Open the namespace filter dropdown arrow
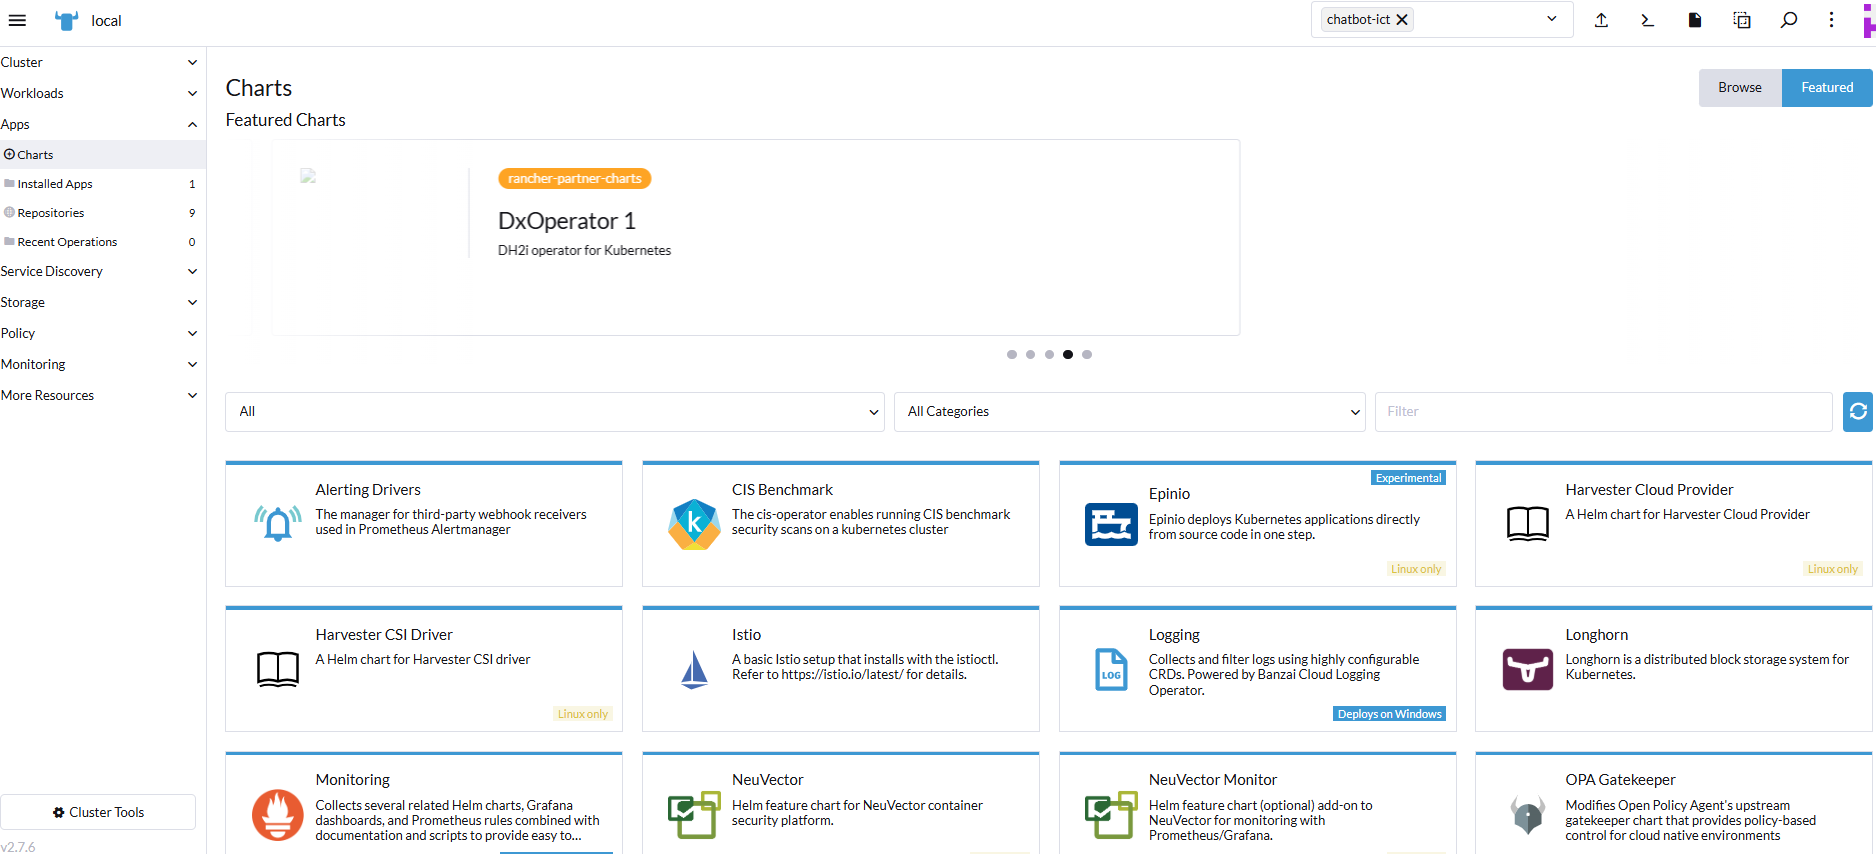The width and height of the screenshot is (1876, 854). [x=1552, y=19]
